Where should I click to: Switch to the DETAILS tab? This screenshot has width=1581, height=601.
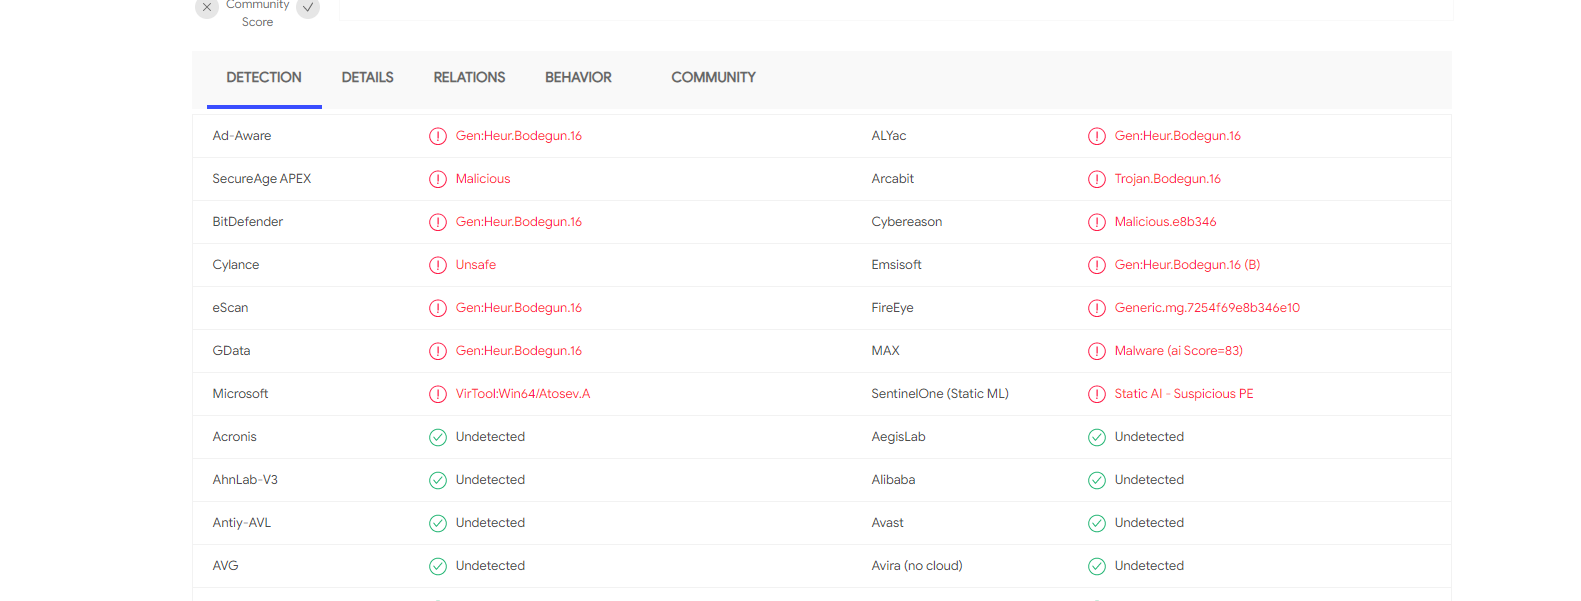coord(367,77)
